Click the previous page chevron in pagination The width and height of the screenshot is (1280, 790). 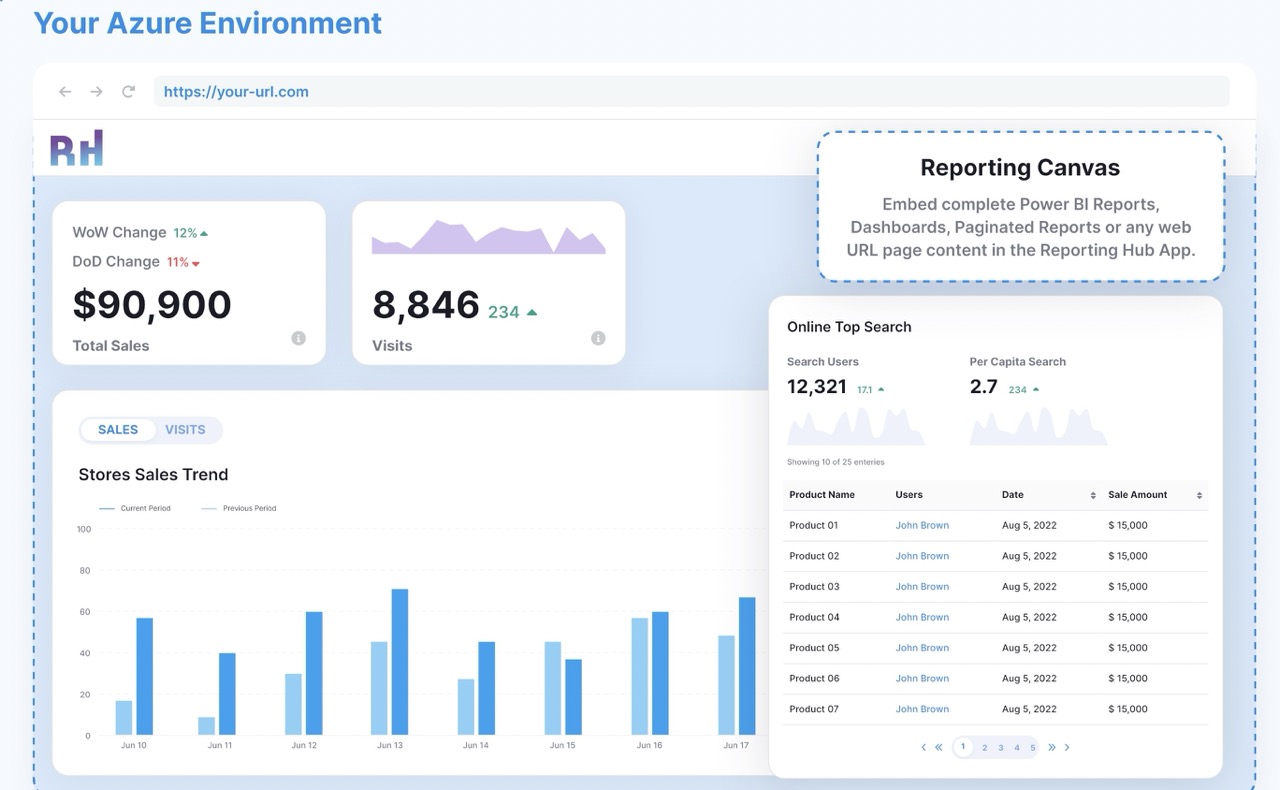tap(923, 747)
